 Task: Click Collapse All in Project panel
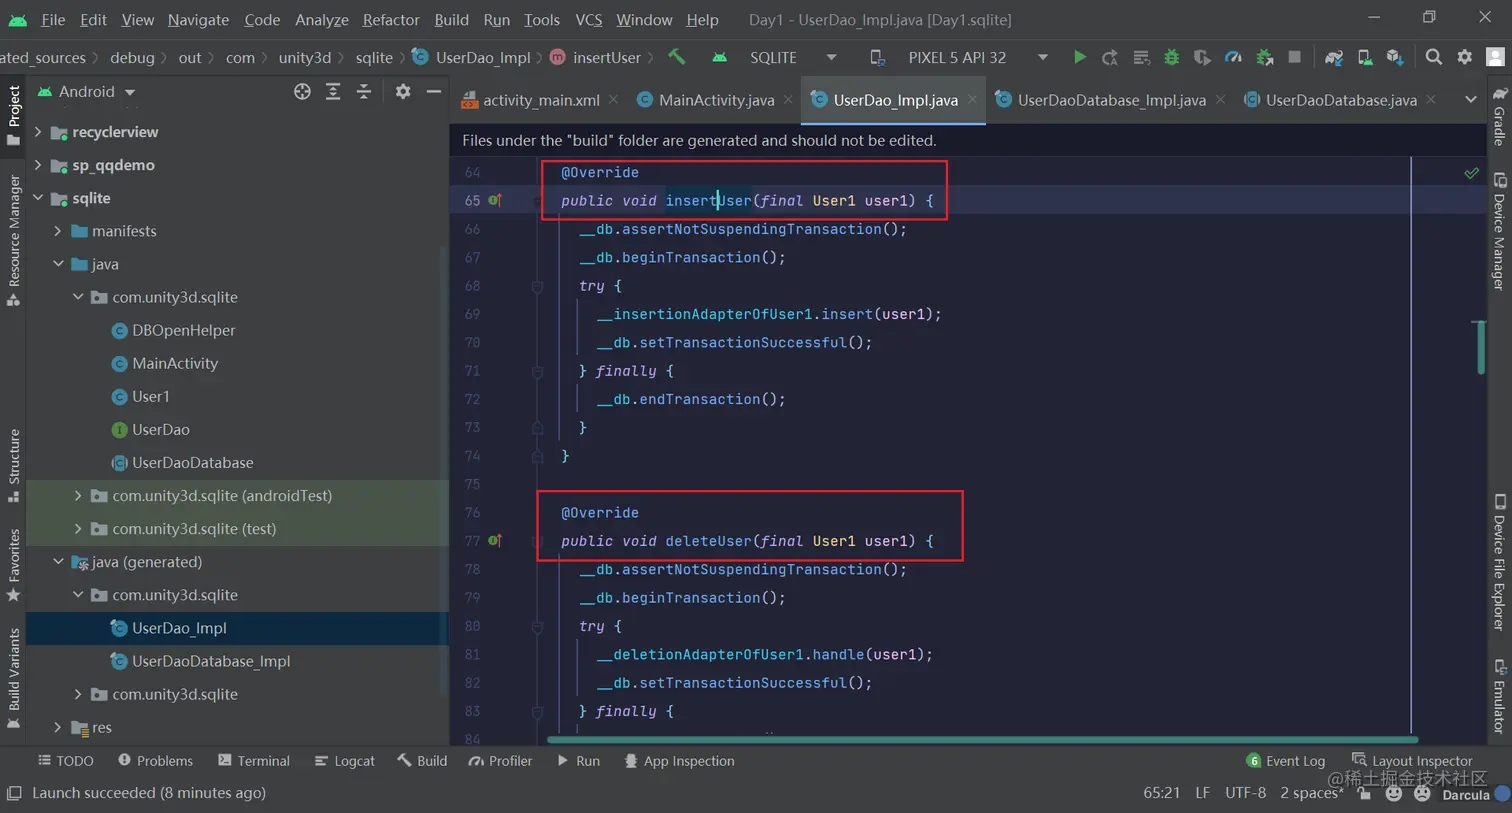coord(364,91)
